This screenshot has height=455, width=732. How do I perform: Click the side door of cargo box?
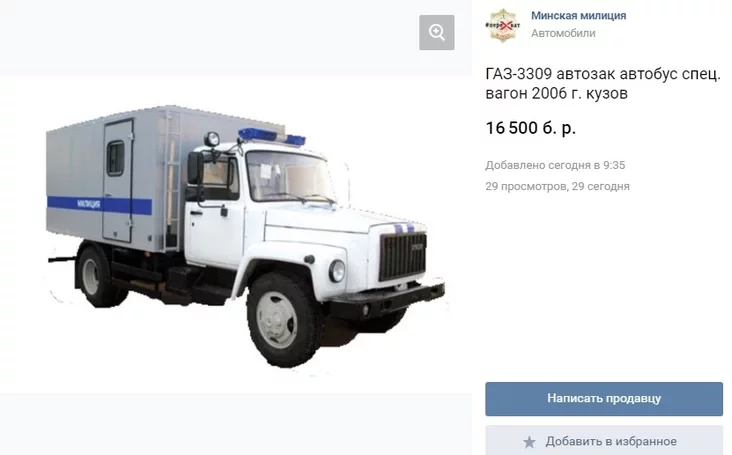(118, 180)
